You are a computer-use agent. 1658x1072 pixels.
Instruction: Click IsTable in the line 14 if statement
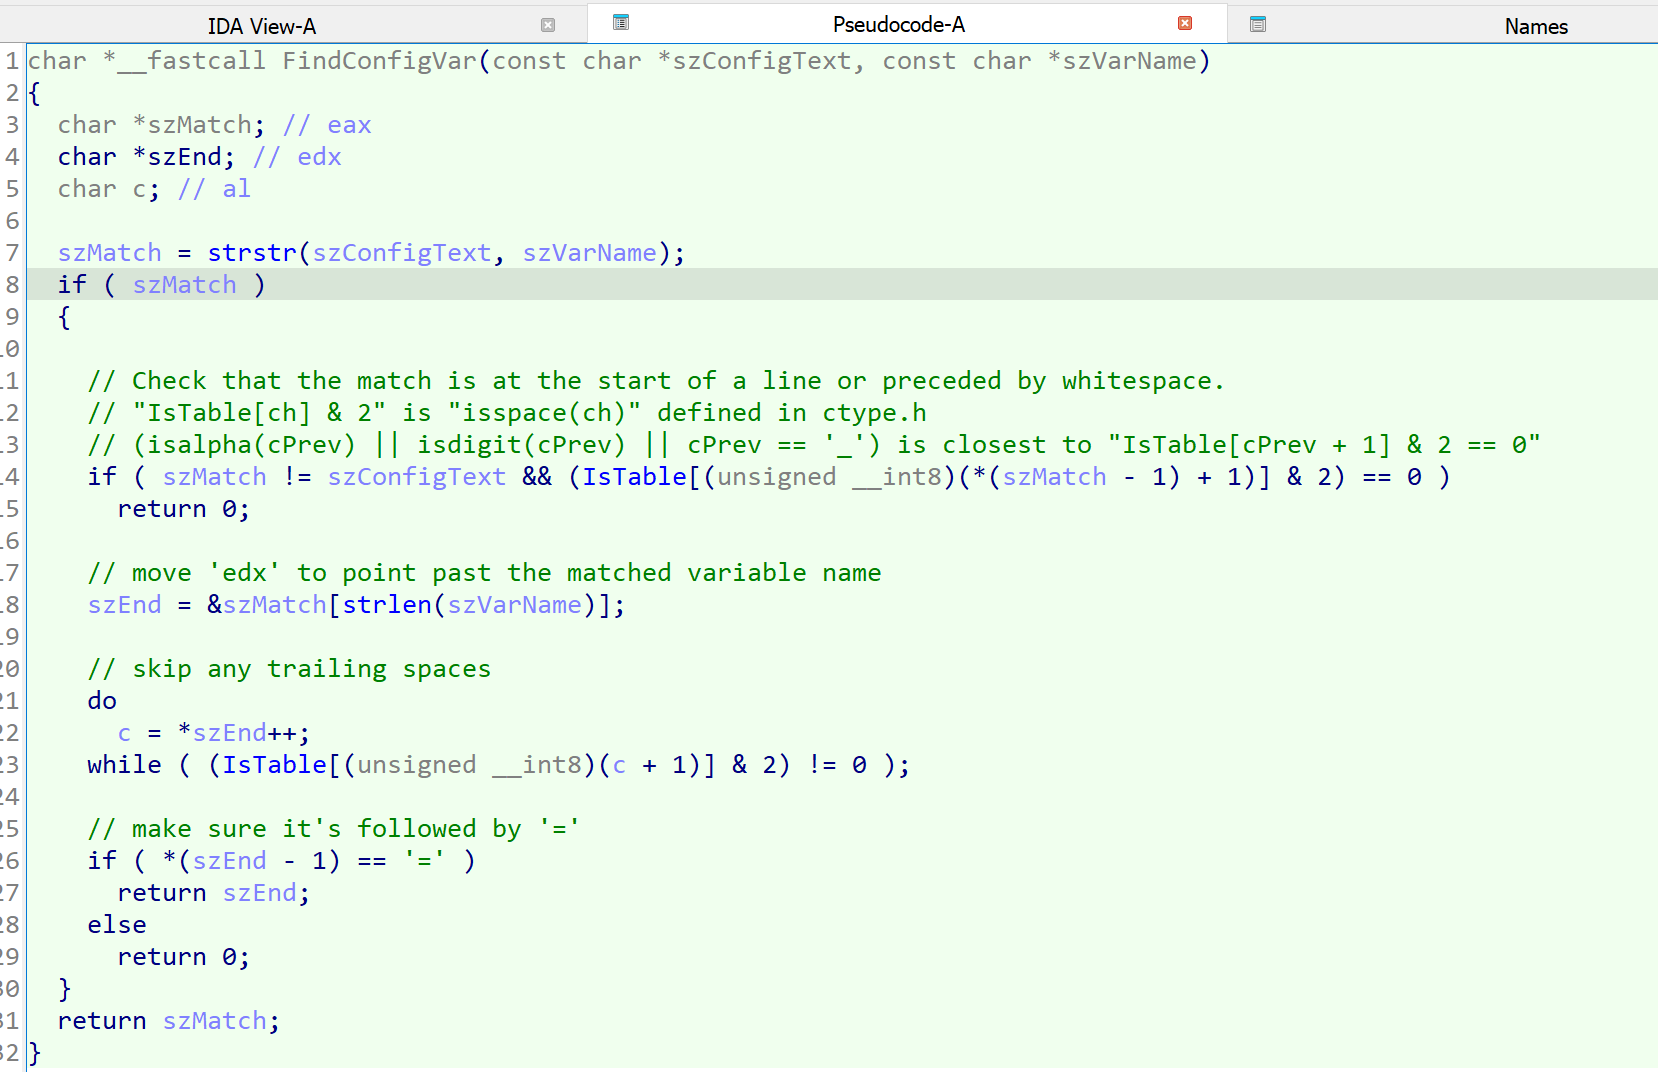click(x=635, y=477)
